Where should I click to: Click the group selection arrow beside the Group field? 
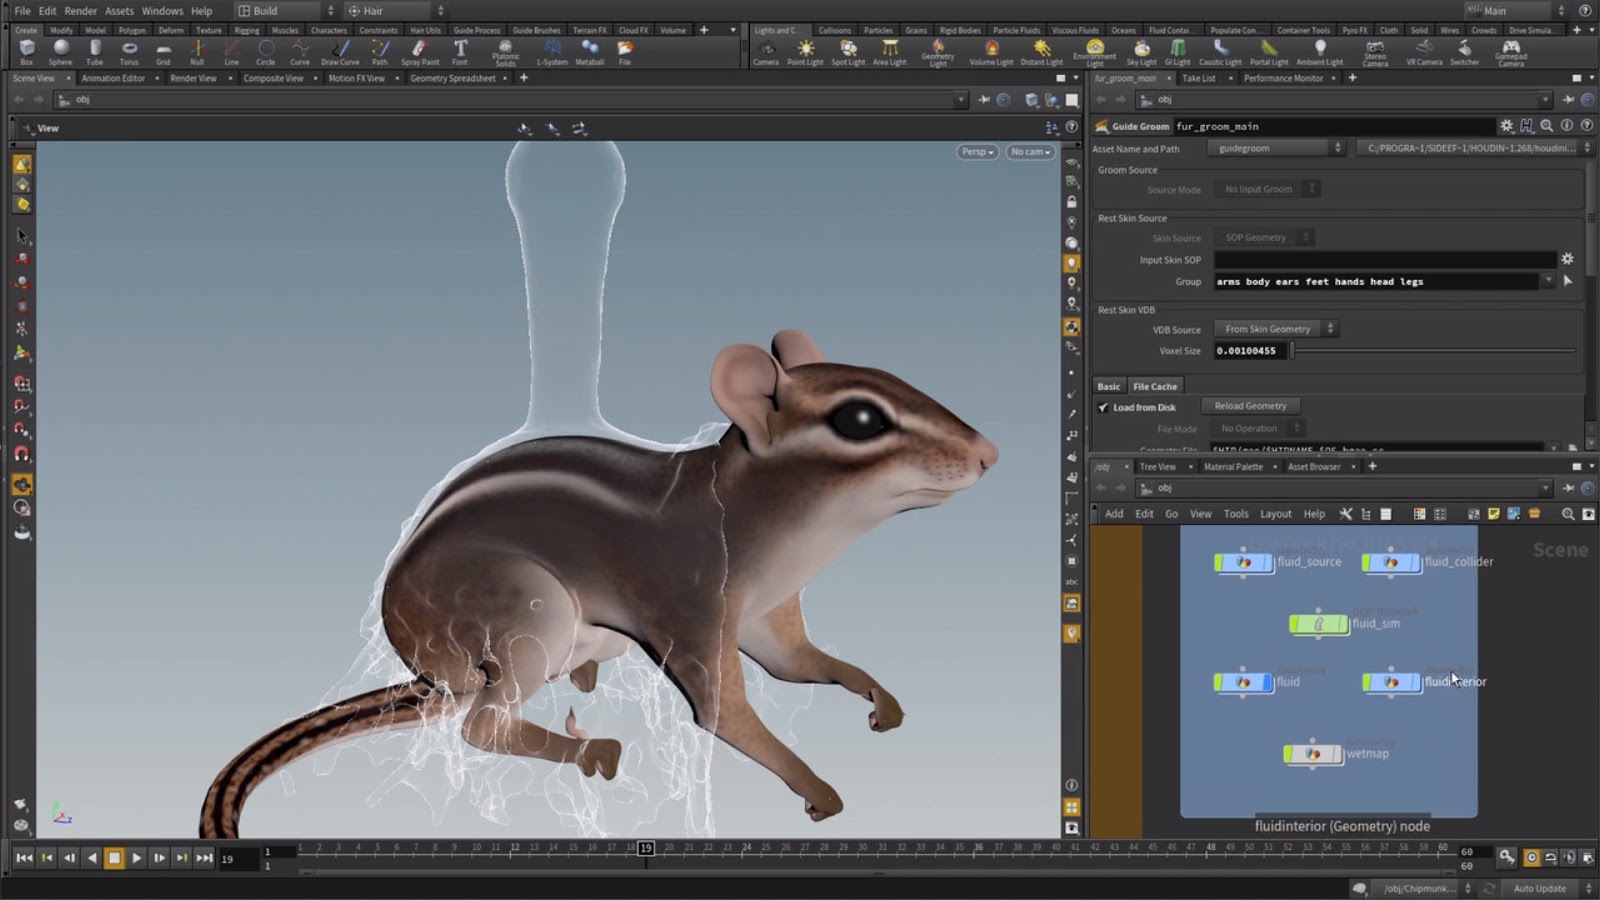pos(1567,281)
